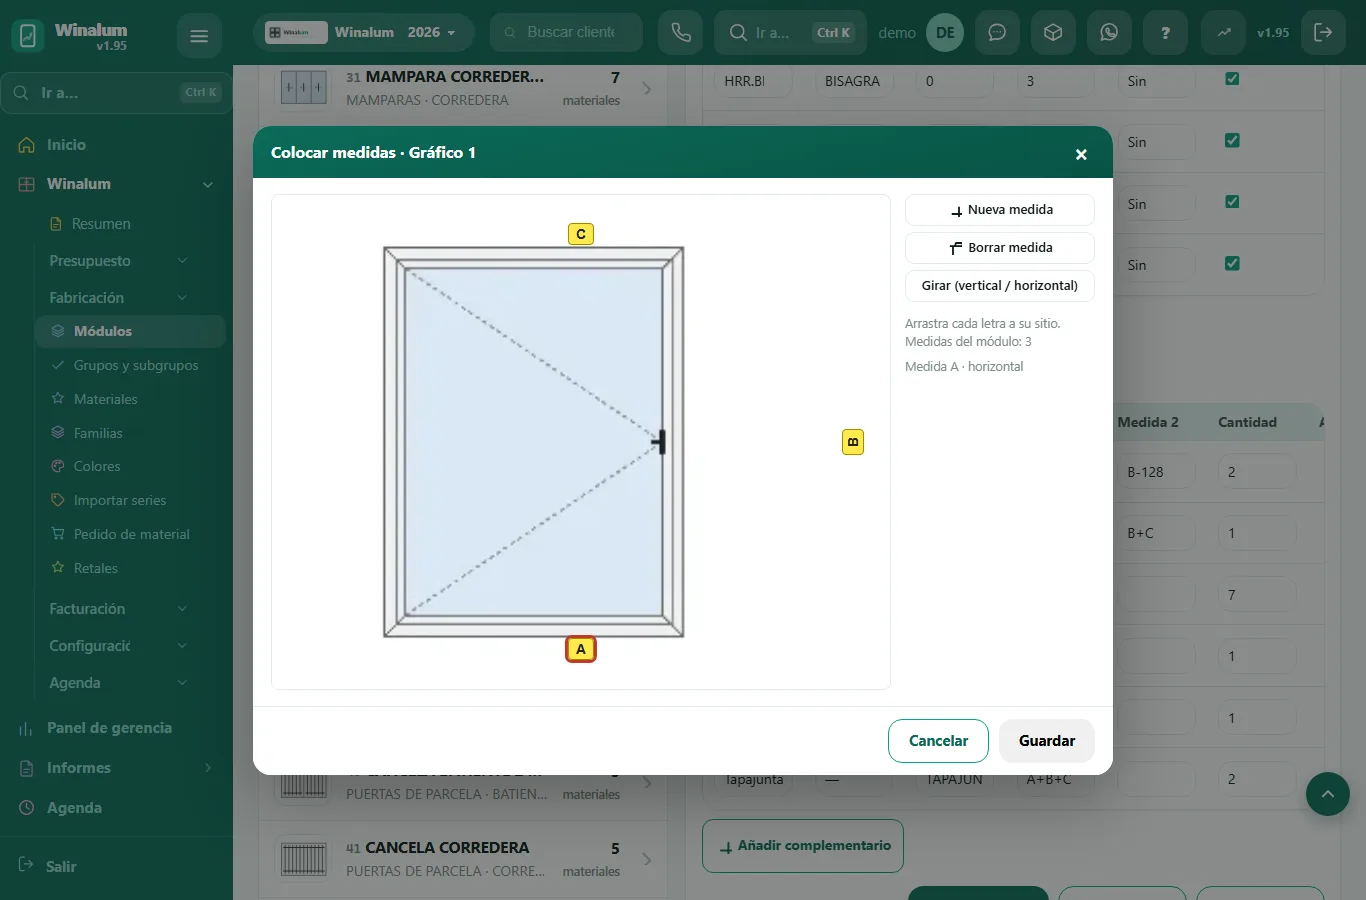Click the Nueva medida button
The height and width of the screenshot is (900, 1366).
(1000, 210)
